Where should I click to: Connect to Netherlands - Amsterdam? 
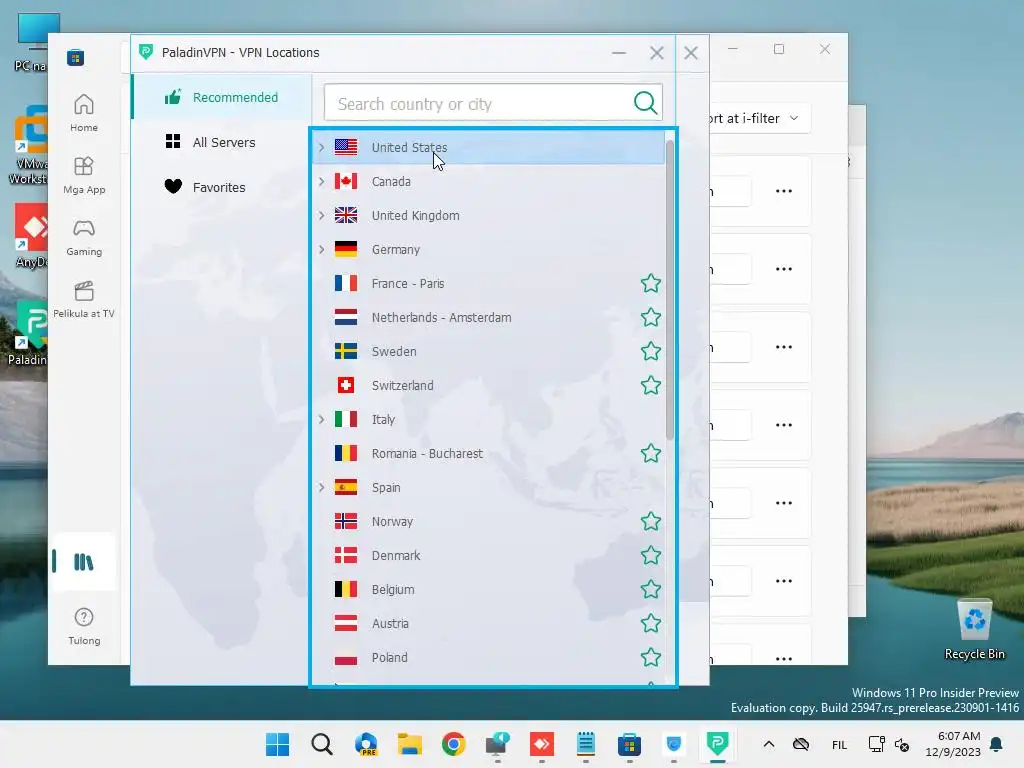[x=488, y=317]
